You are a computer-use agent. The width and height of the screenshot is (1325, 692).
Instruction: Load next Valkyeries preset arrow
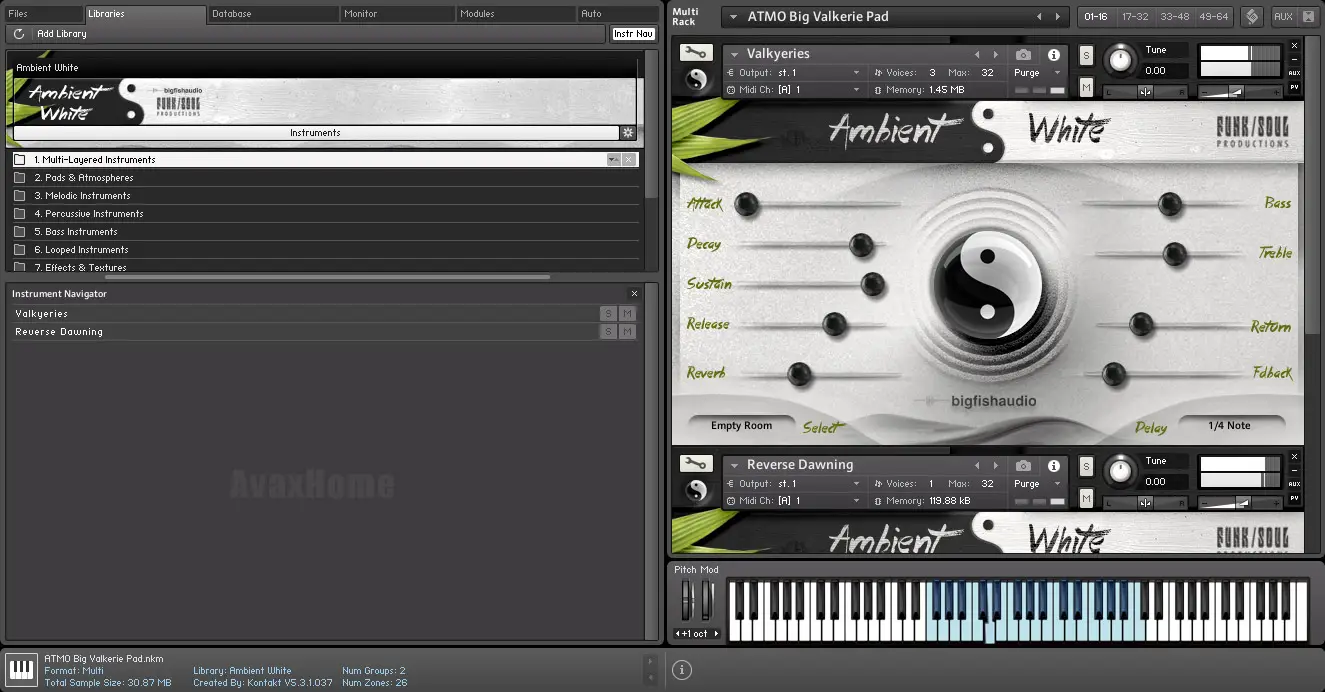(x=995, y=55)
